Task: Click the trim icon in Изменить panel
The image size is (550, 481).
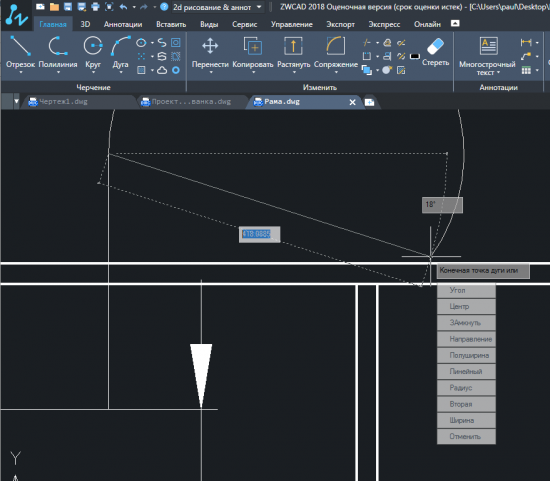Action: [367, 43]
